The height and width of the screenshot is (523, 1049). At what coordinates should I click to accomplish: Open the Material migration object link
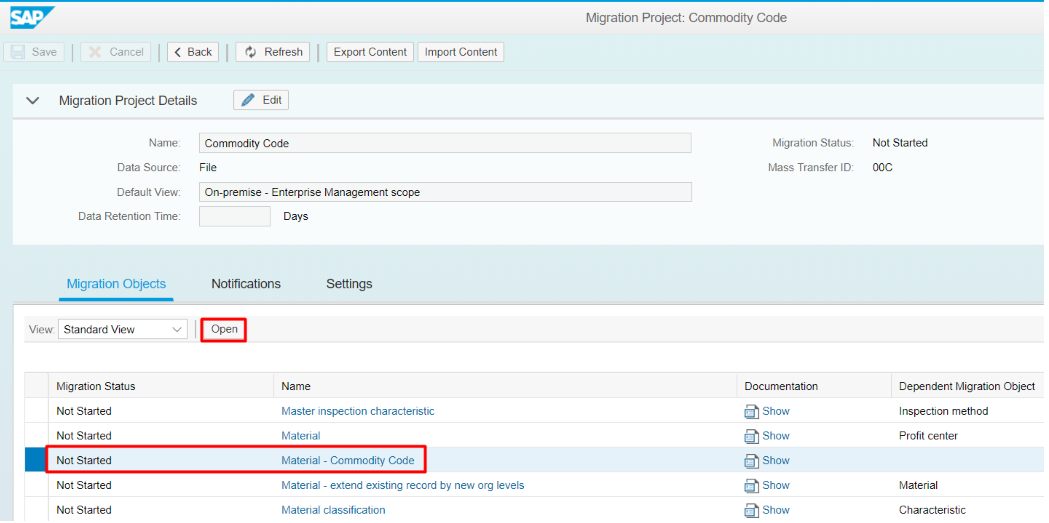pyautogui.click(x=300, y=436)
